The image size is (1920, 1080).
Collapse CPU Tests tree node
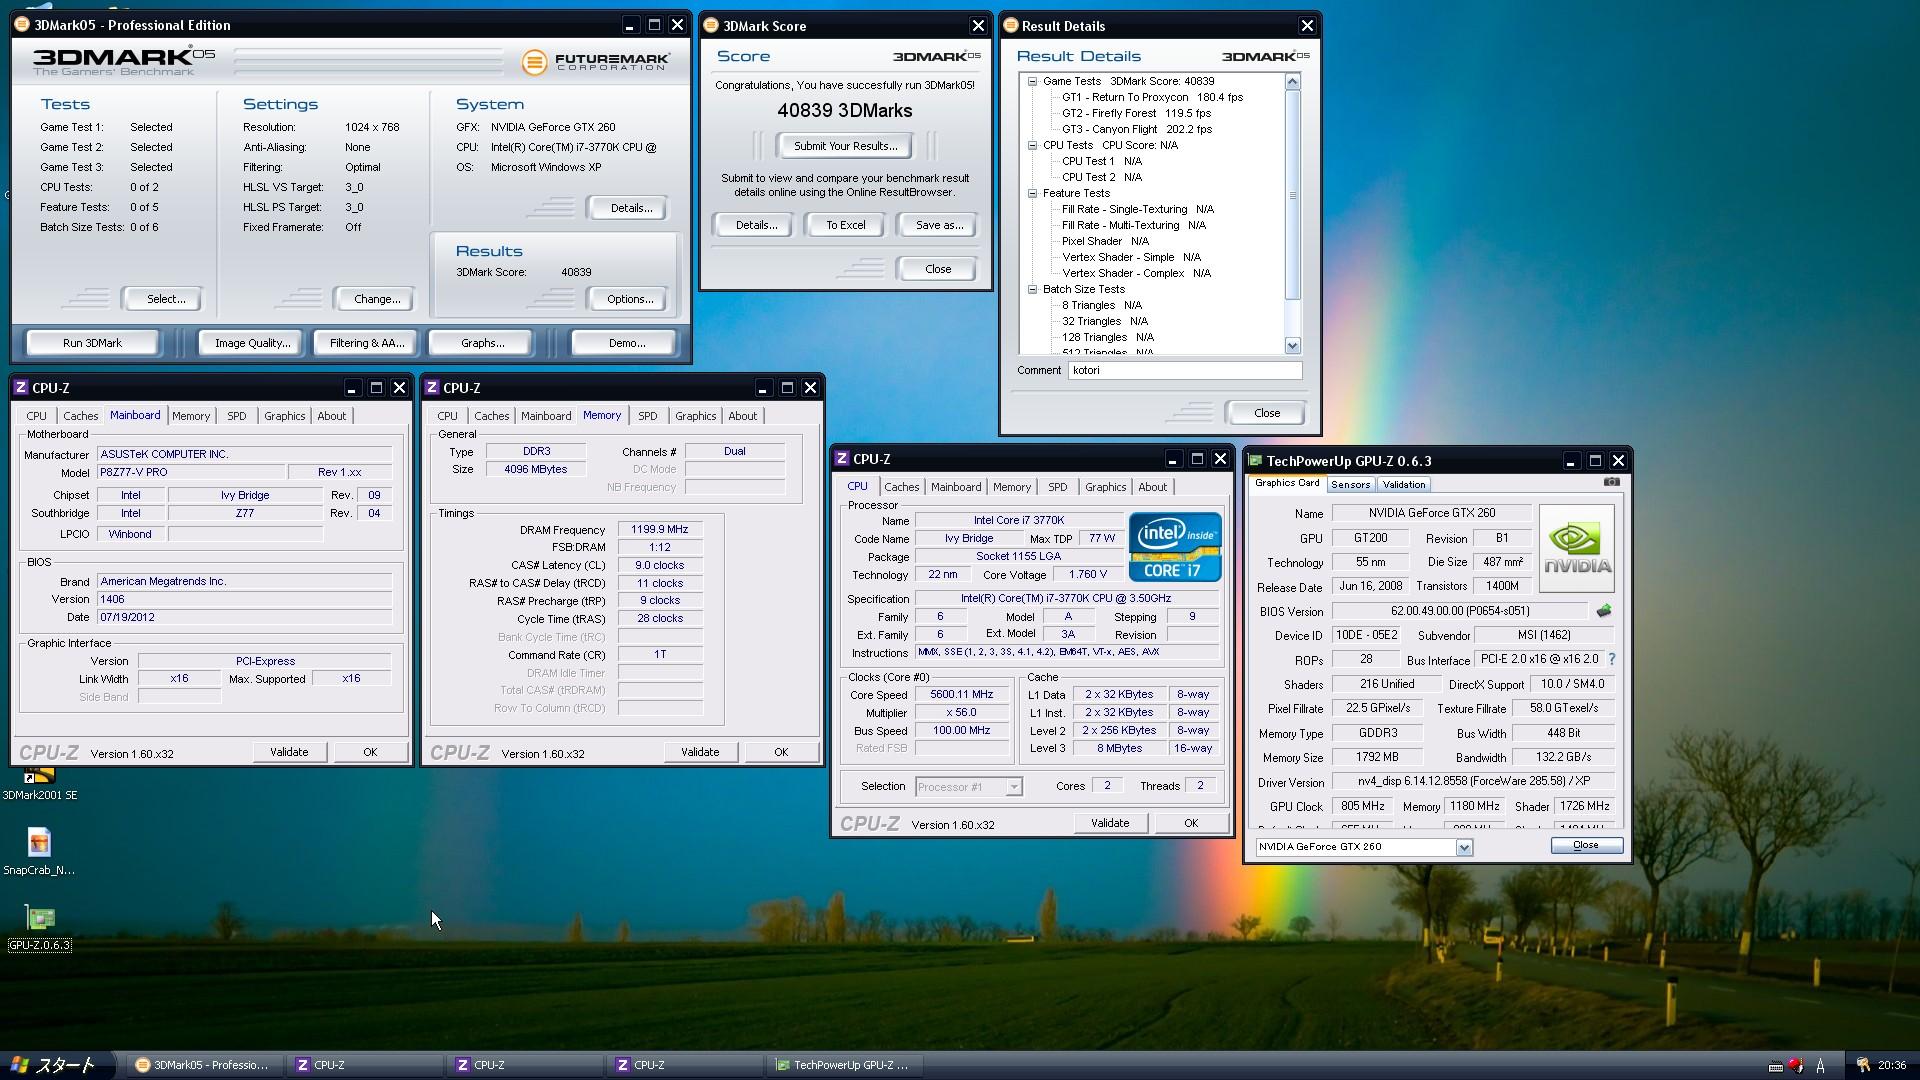pyautogui.click(x=1032, y=146)
